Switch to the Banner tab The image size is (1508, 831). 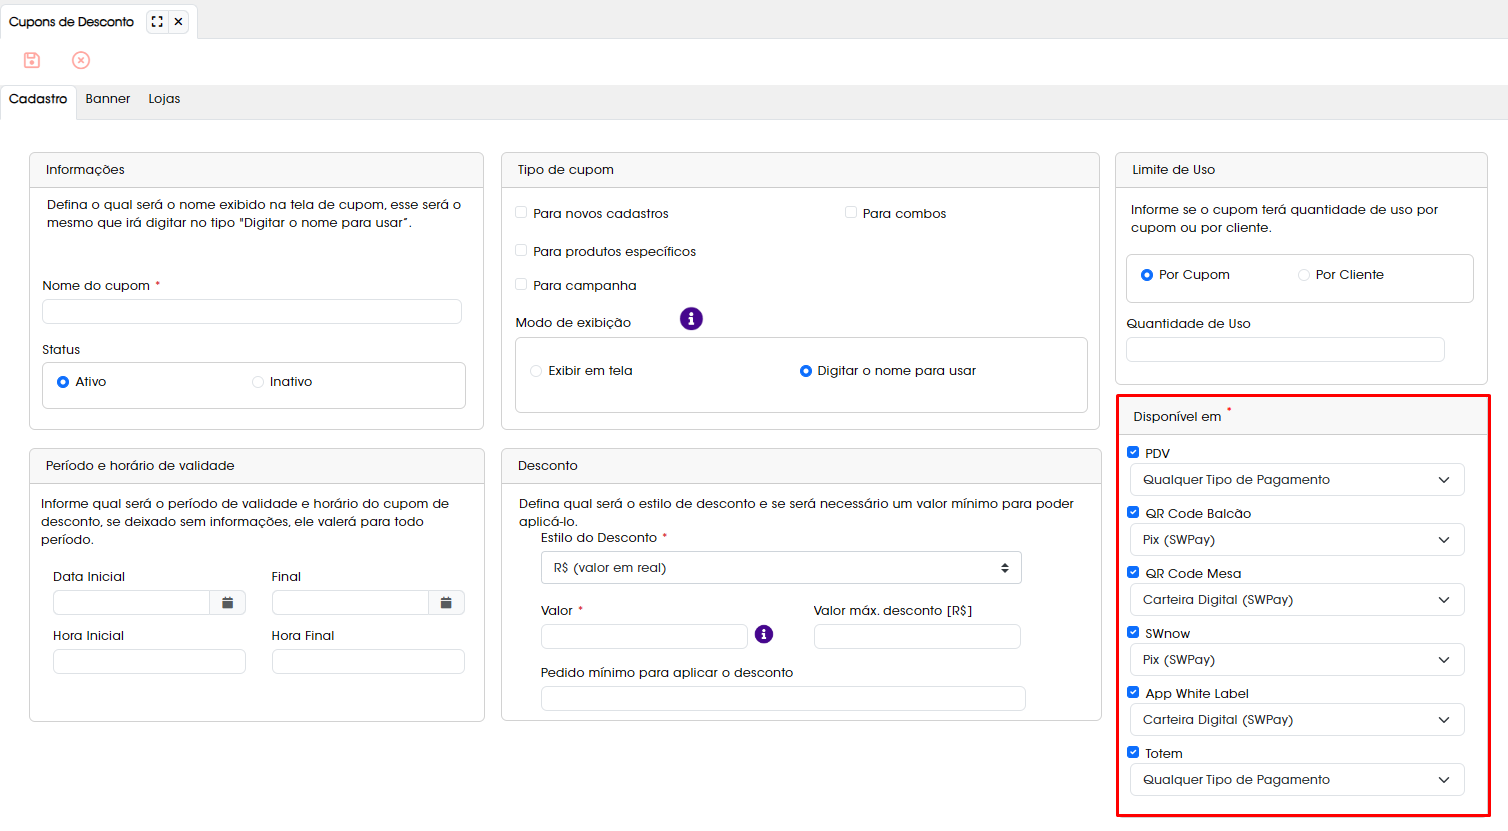108,99
